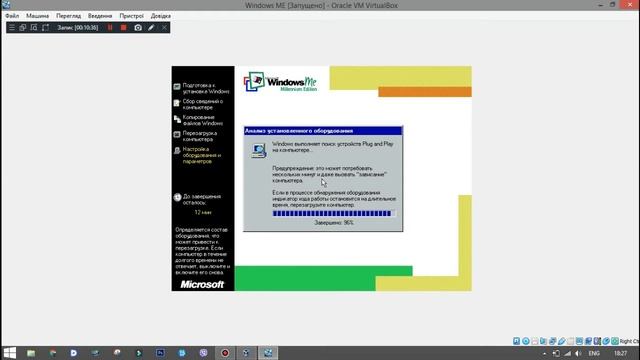Take a screenshot with the camera icon
Screen dimensions: 640x360
[138, 27]
